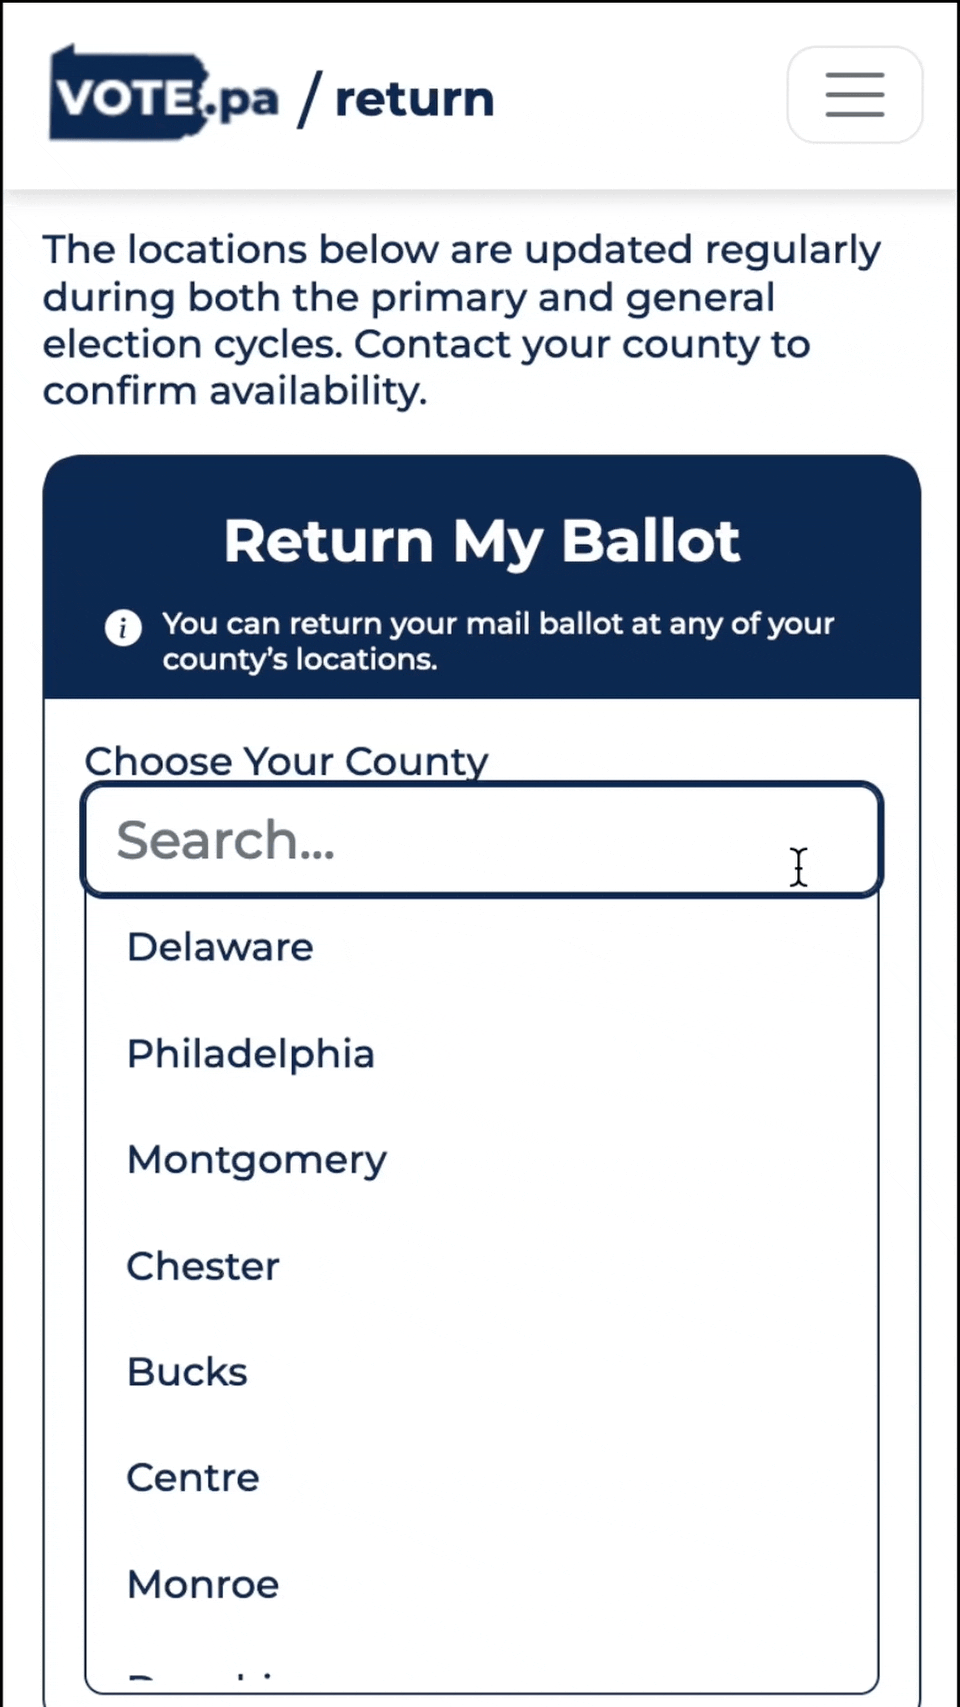960x1707 pixels.
Task: Select Monroe county in the list
Action: pos(482,1584)
